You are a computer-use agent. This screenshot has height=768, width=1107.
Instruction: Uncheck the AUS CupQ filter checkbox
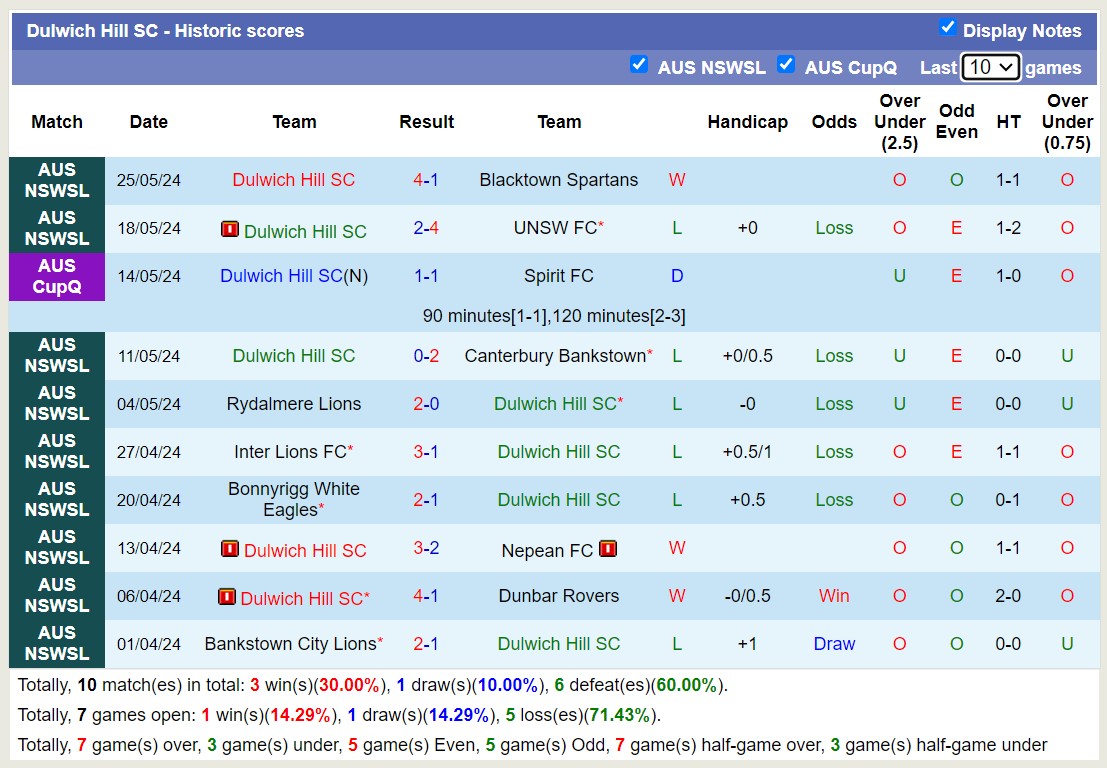[786, 65]
